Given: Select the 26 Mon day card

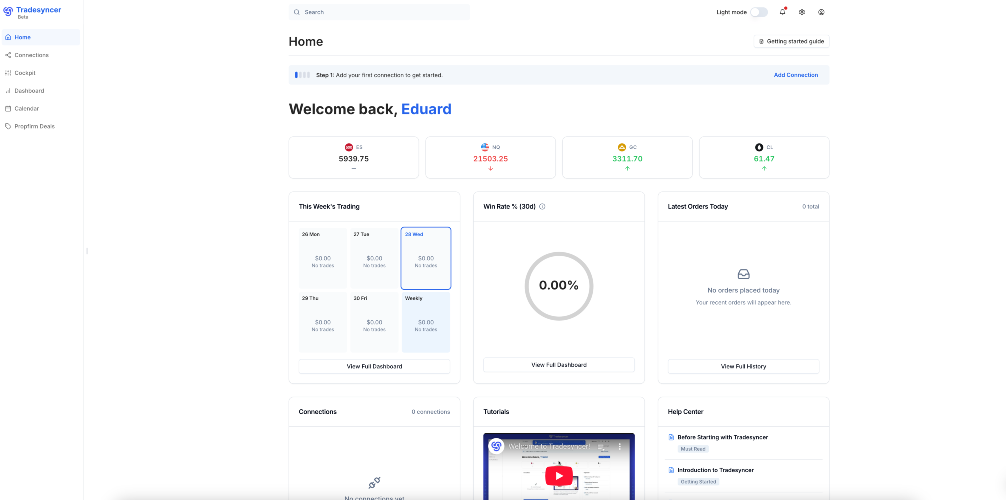Looking at the screenshot, I should point(323,258).
